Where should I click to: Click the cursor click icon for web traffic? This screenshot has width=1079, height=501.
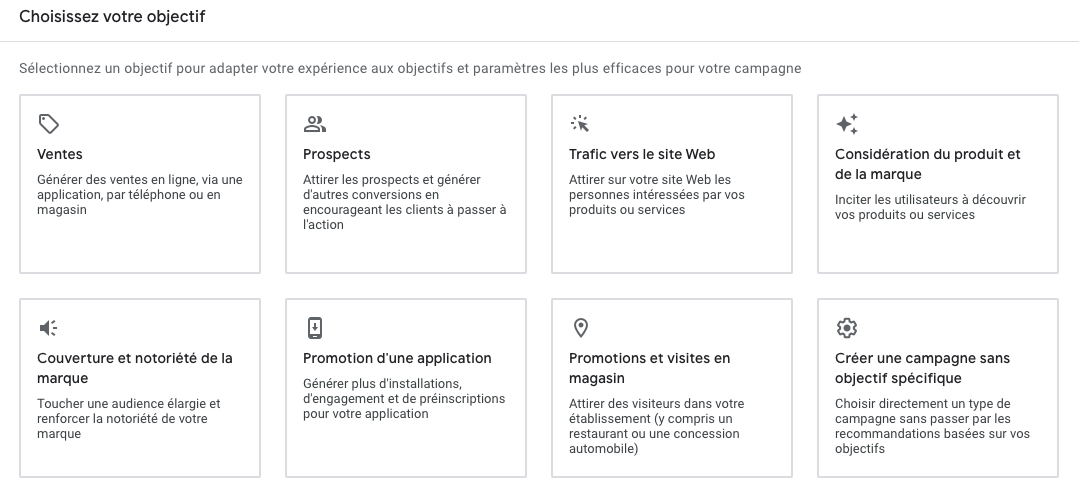click(x=580, y=124)
